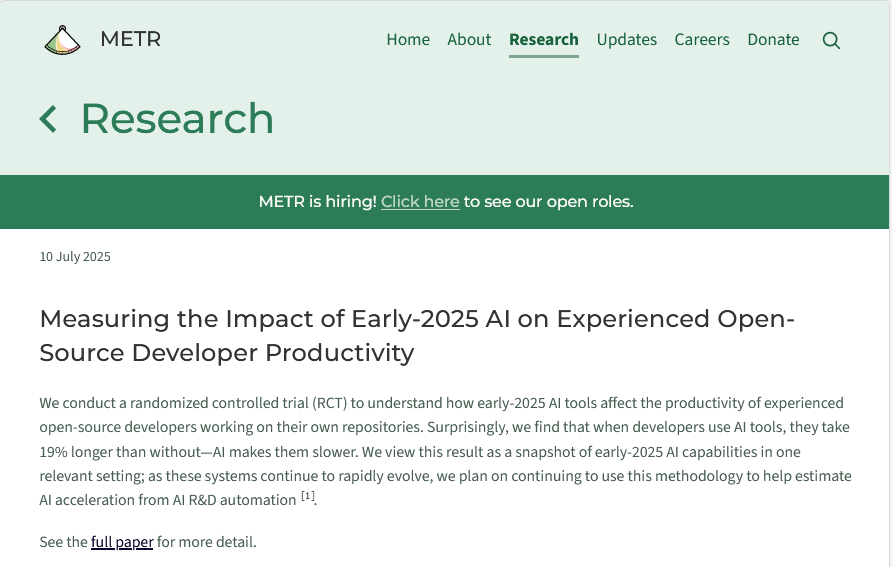
Task: Open the Donate menu item
Action: click(773, 39)
